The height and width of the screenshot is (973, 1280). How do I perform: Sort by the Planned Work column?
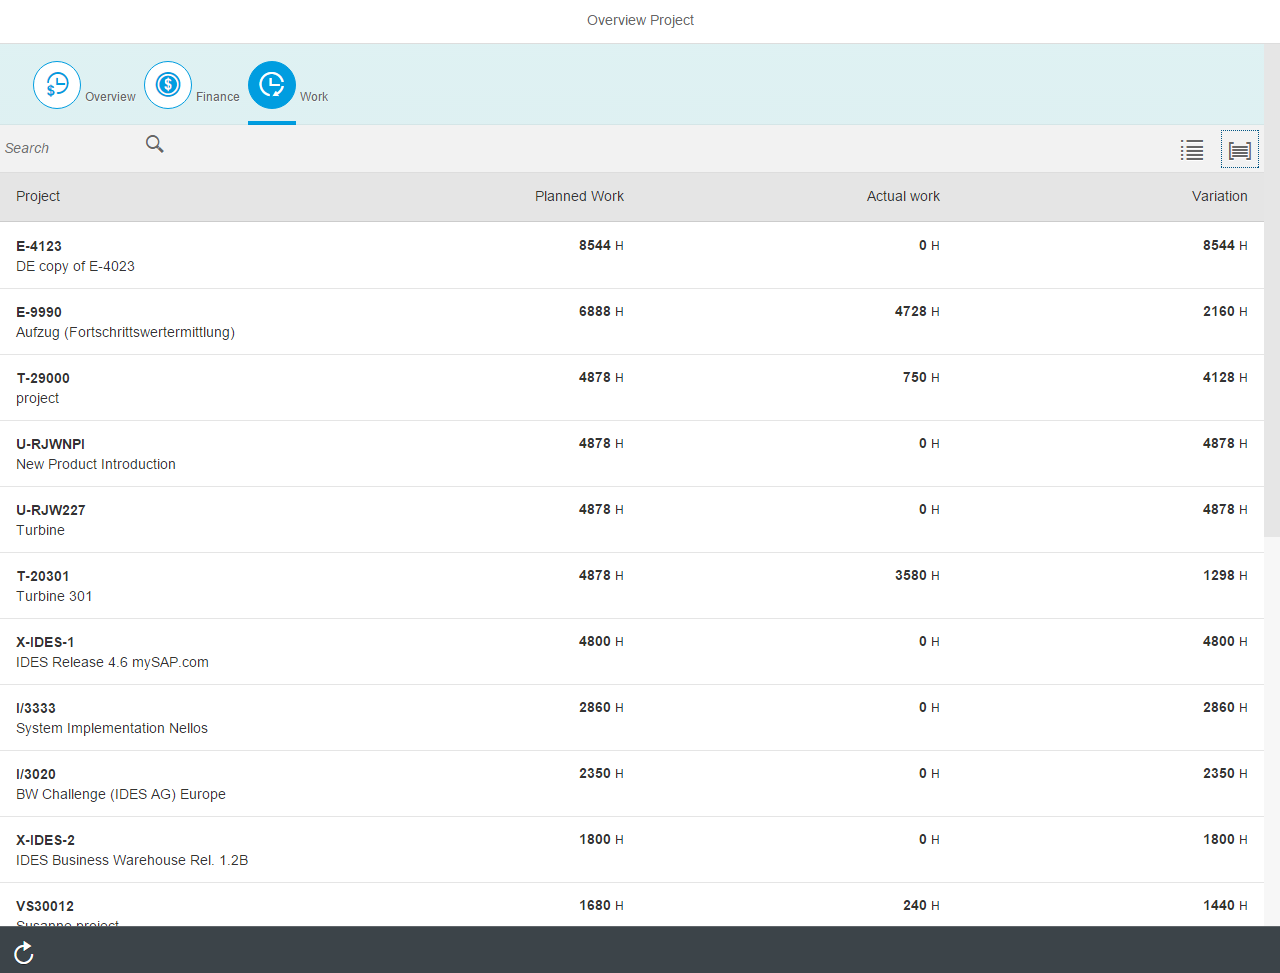(579, 196)
